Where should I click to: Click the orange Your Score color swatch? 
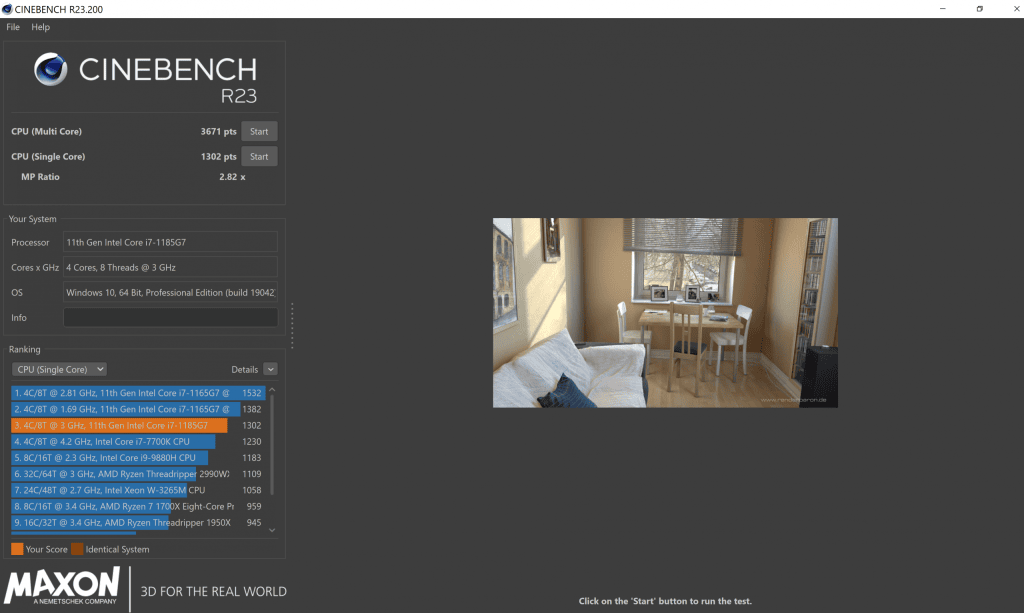(x=17, y=549)
